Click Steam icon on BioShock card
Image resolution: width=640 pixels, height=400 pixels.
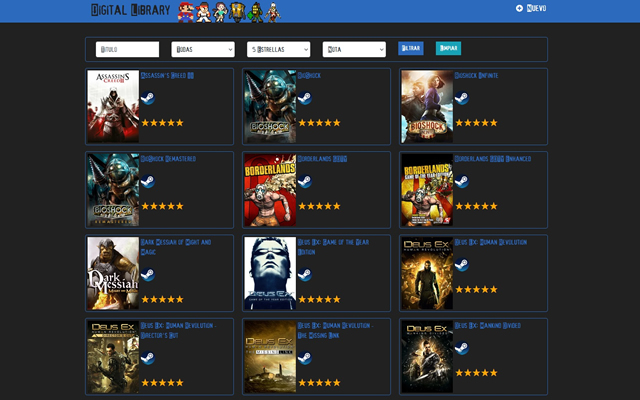(x=305, y=98)
